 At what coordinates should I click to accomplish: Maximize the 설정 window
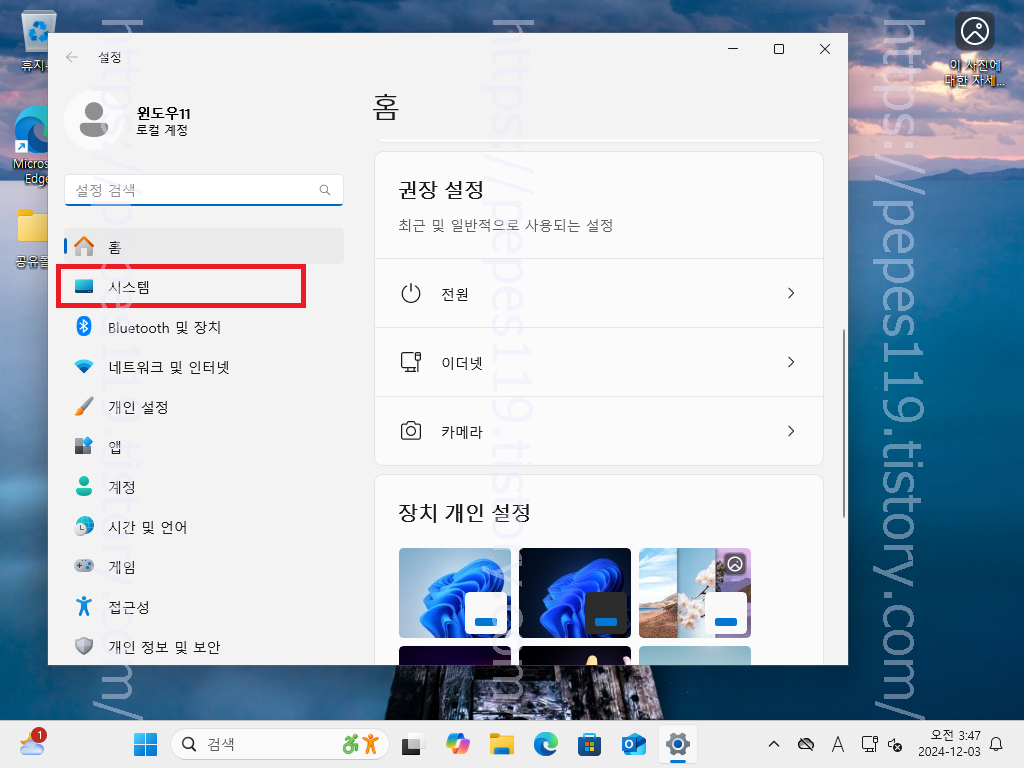[778, 49]
